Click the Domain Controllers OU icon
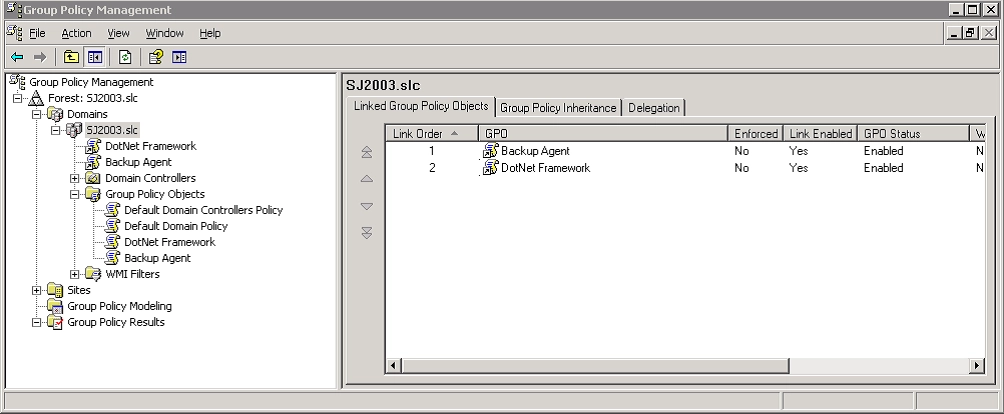1004x414 pixels. (x=93, y=178)
